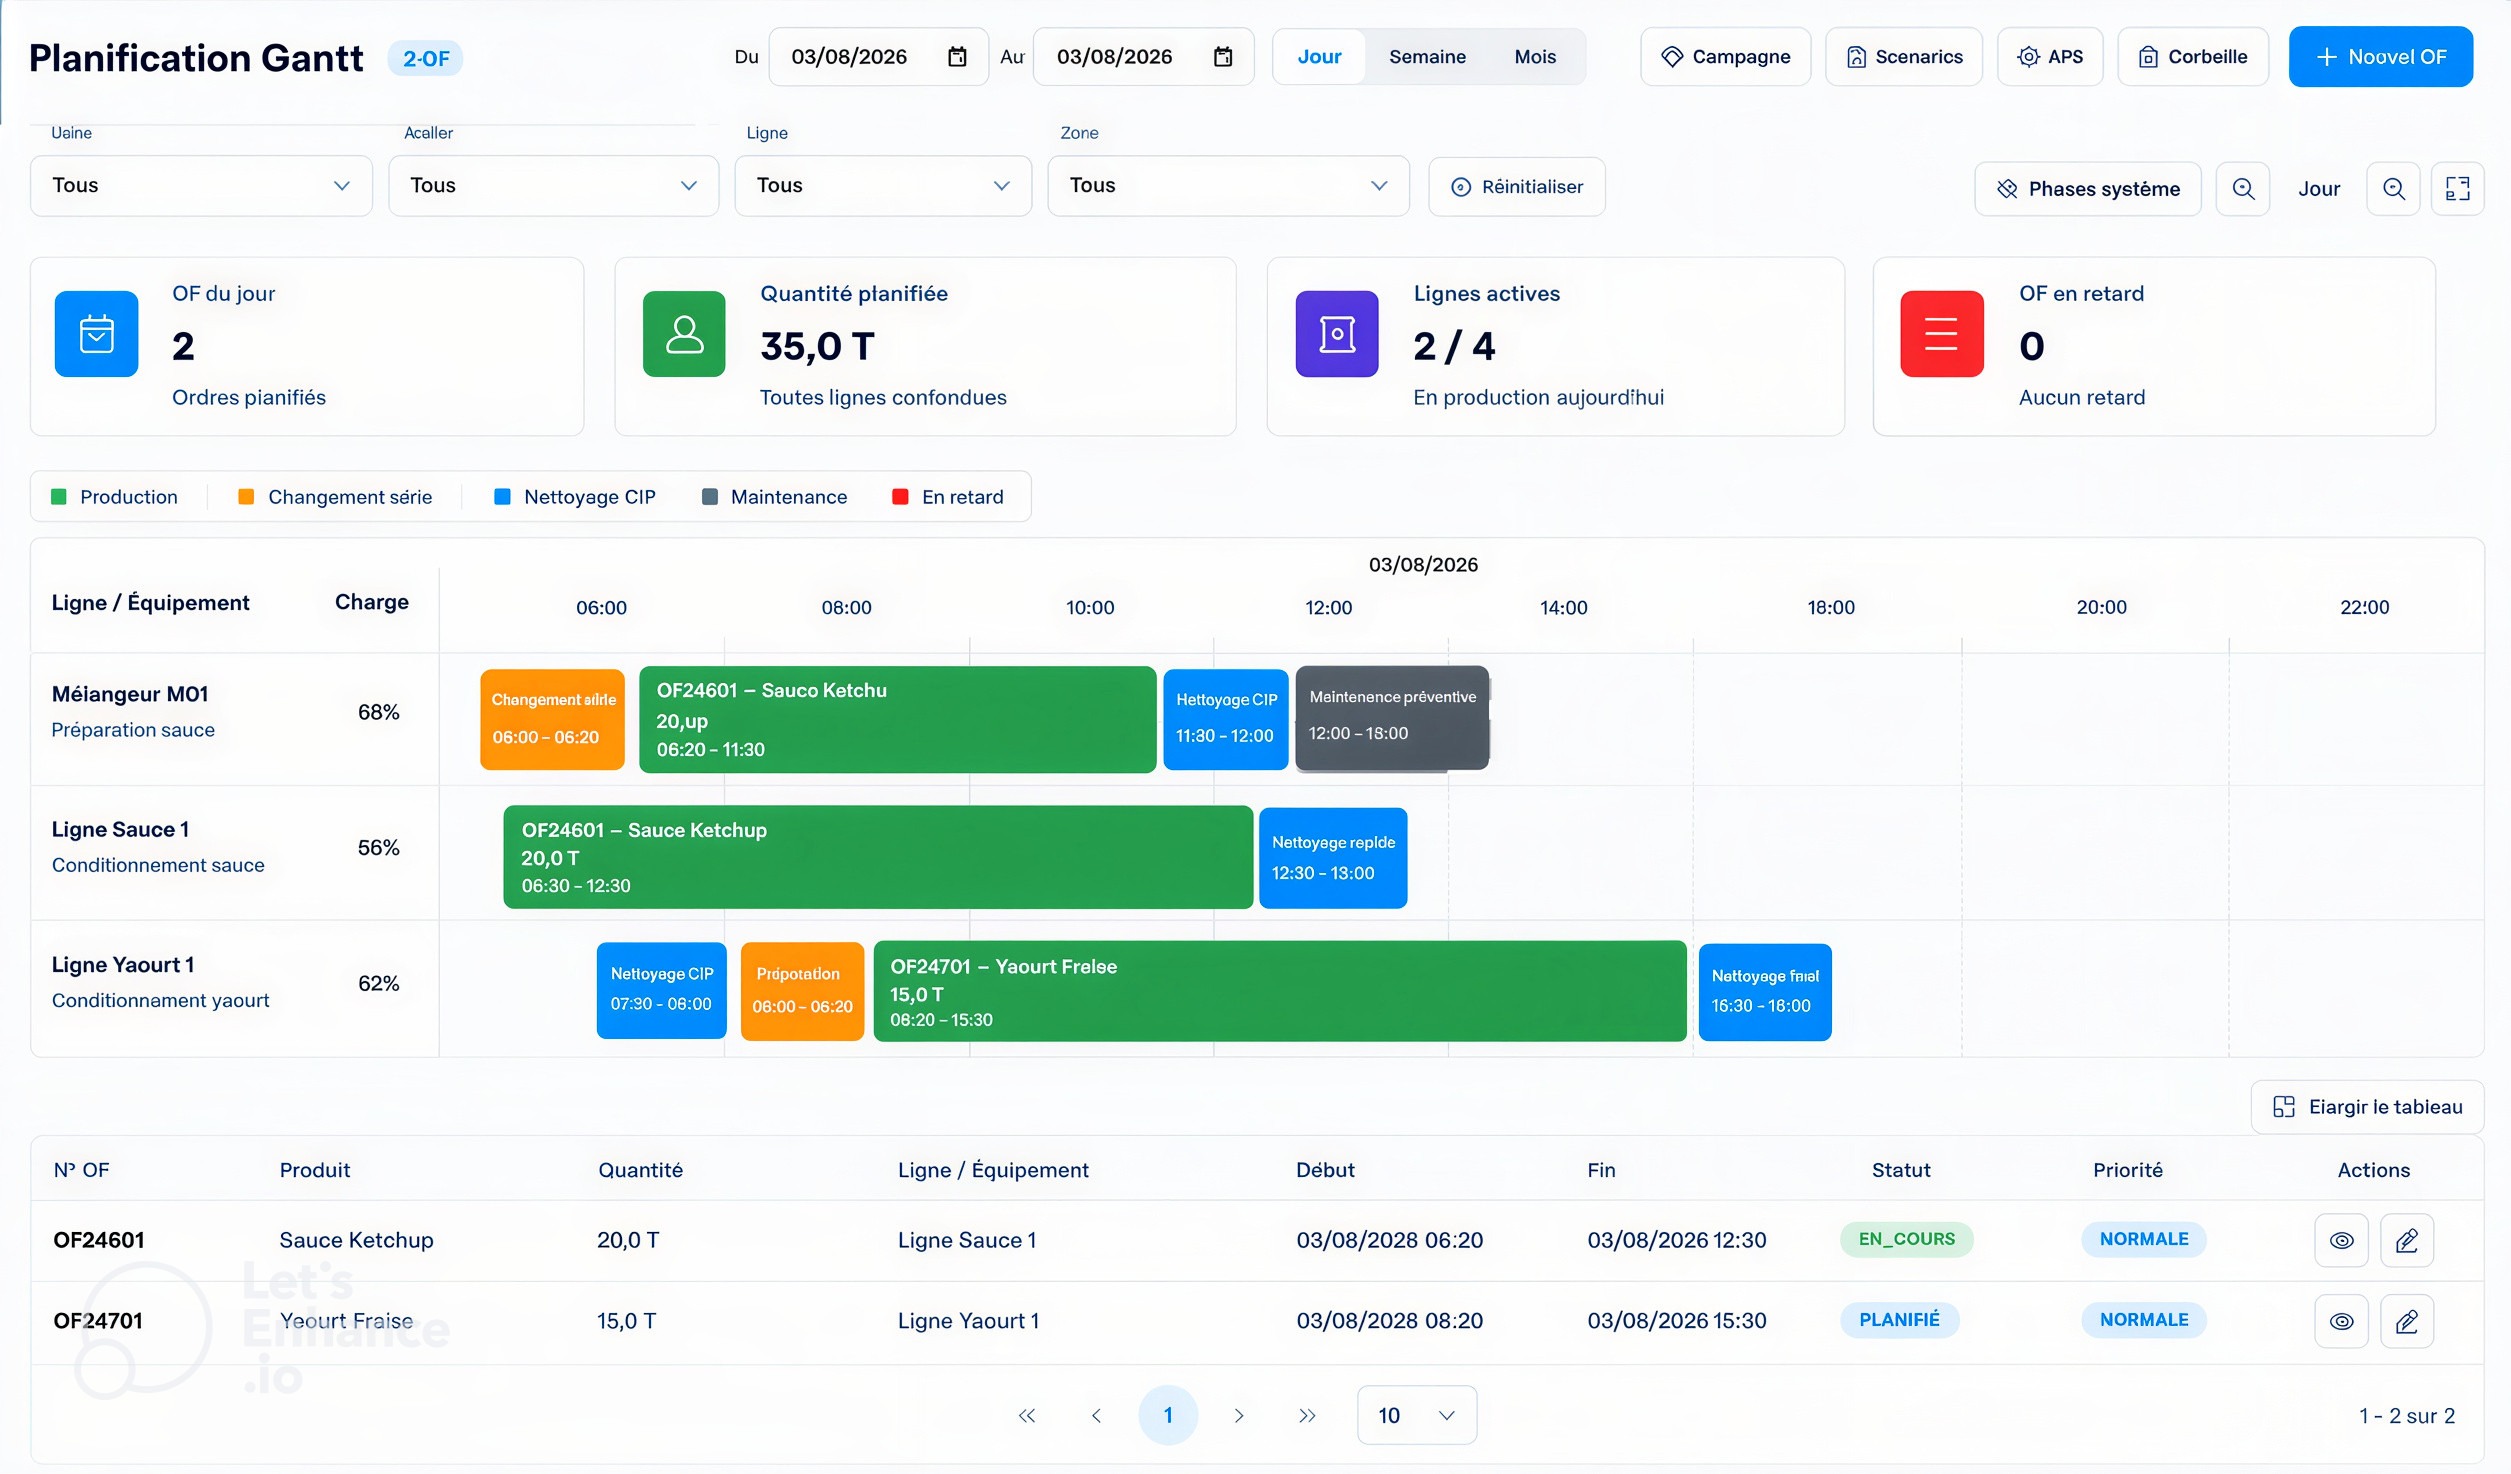
Task: Open the start date calendar picker icon
Action: [x=957, y=57]
